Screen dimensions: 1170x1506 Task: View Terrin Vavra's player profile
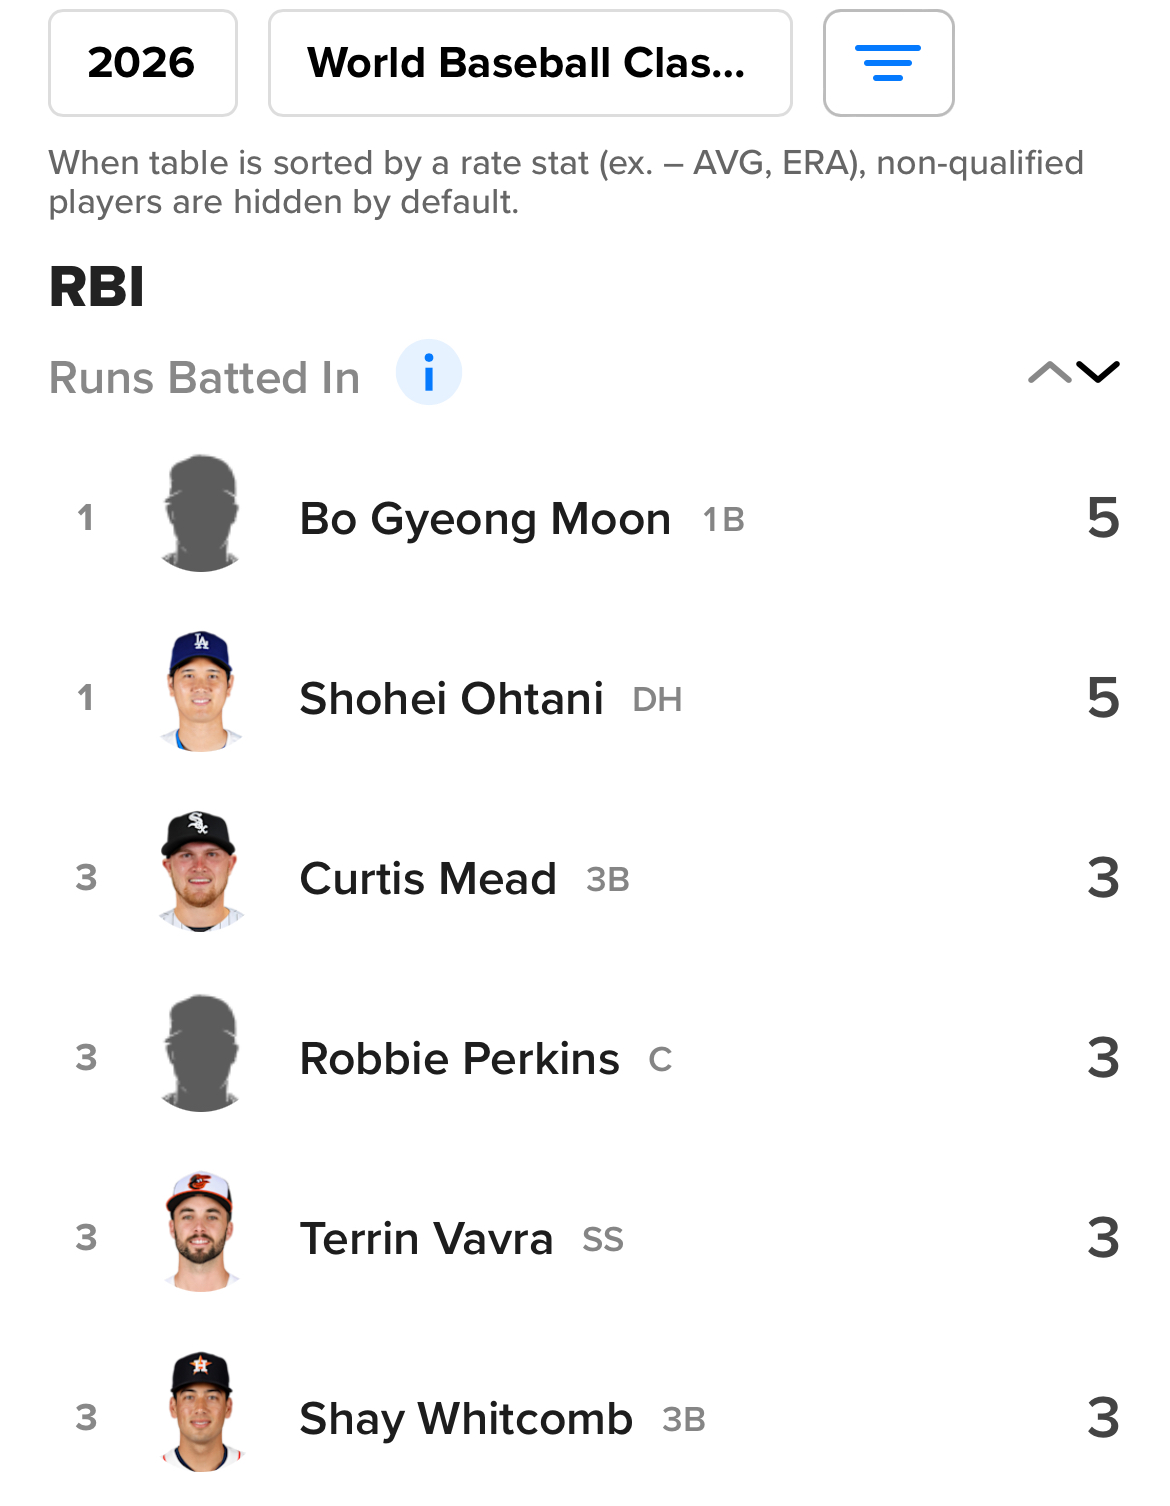pos(426,1239)
